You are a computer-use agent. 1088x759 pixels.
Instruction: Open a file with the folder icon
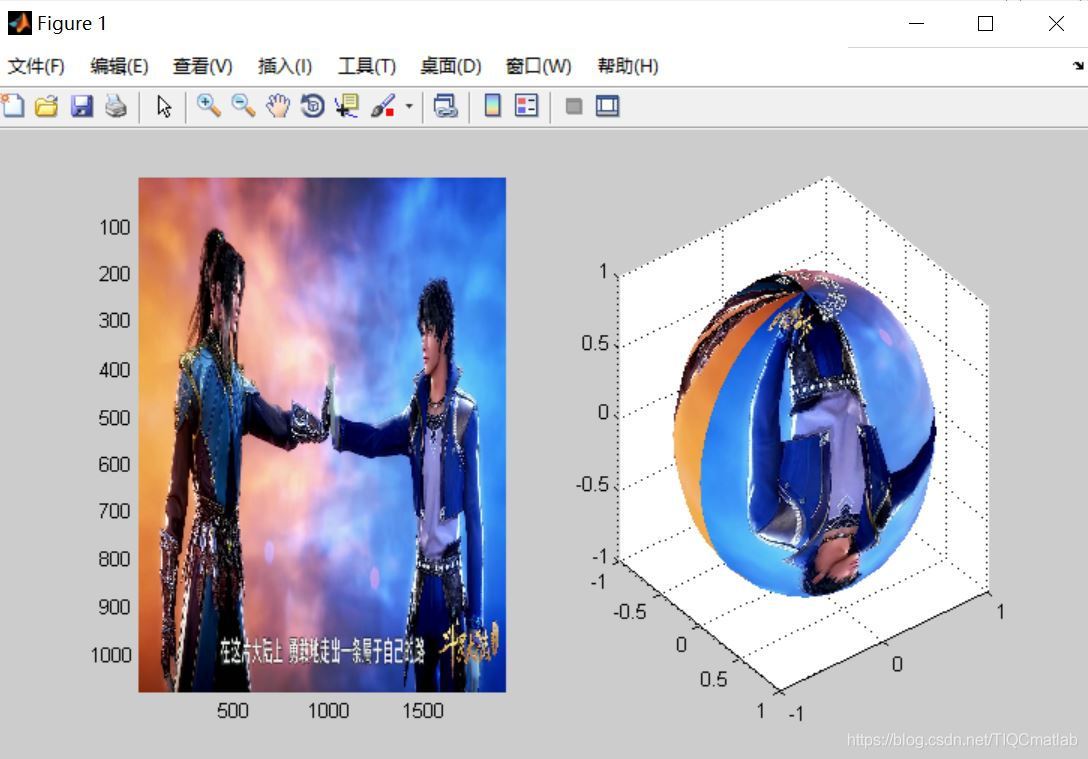coord(46,106)
